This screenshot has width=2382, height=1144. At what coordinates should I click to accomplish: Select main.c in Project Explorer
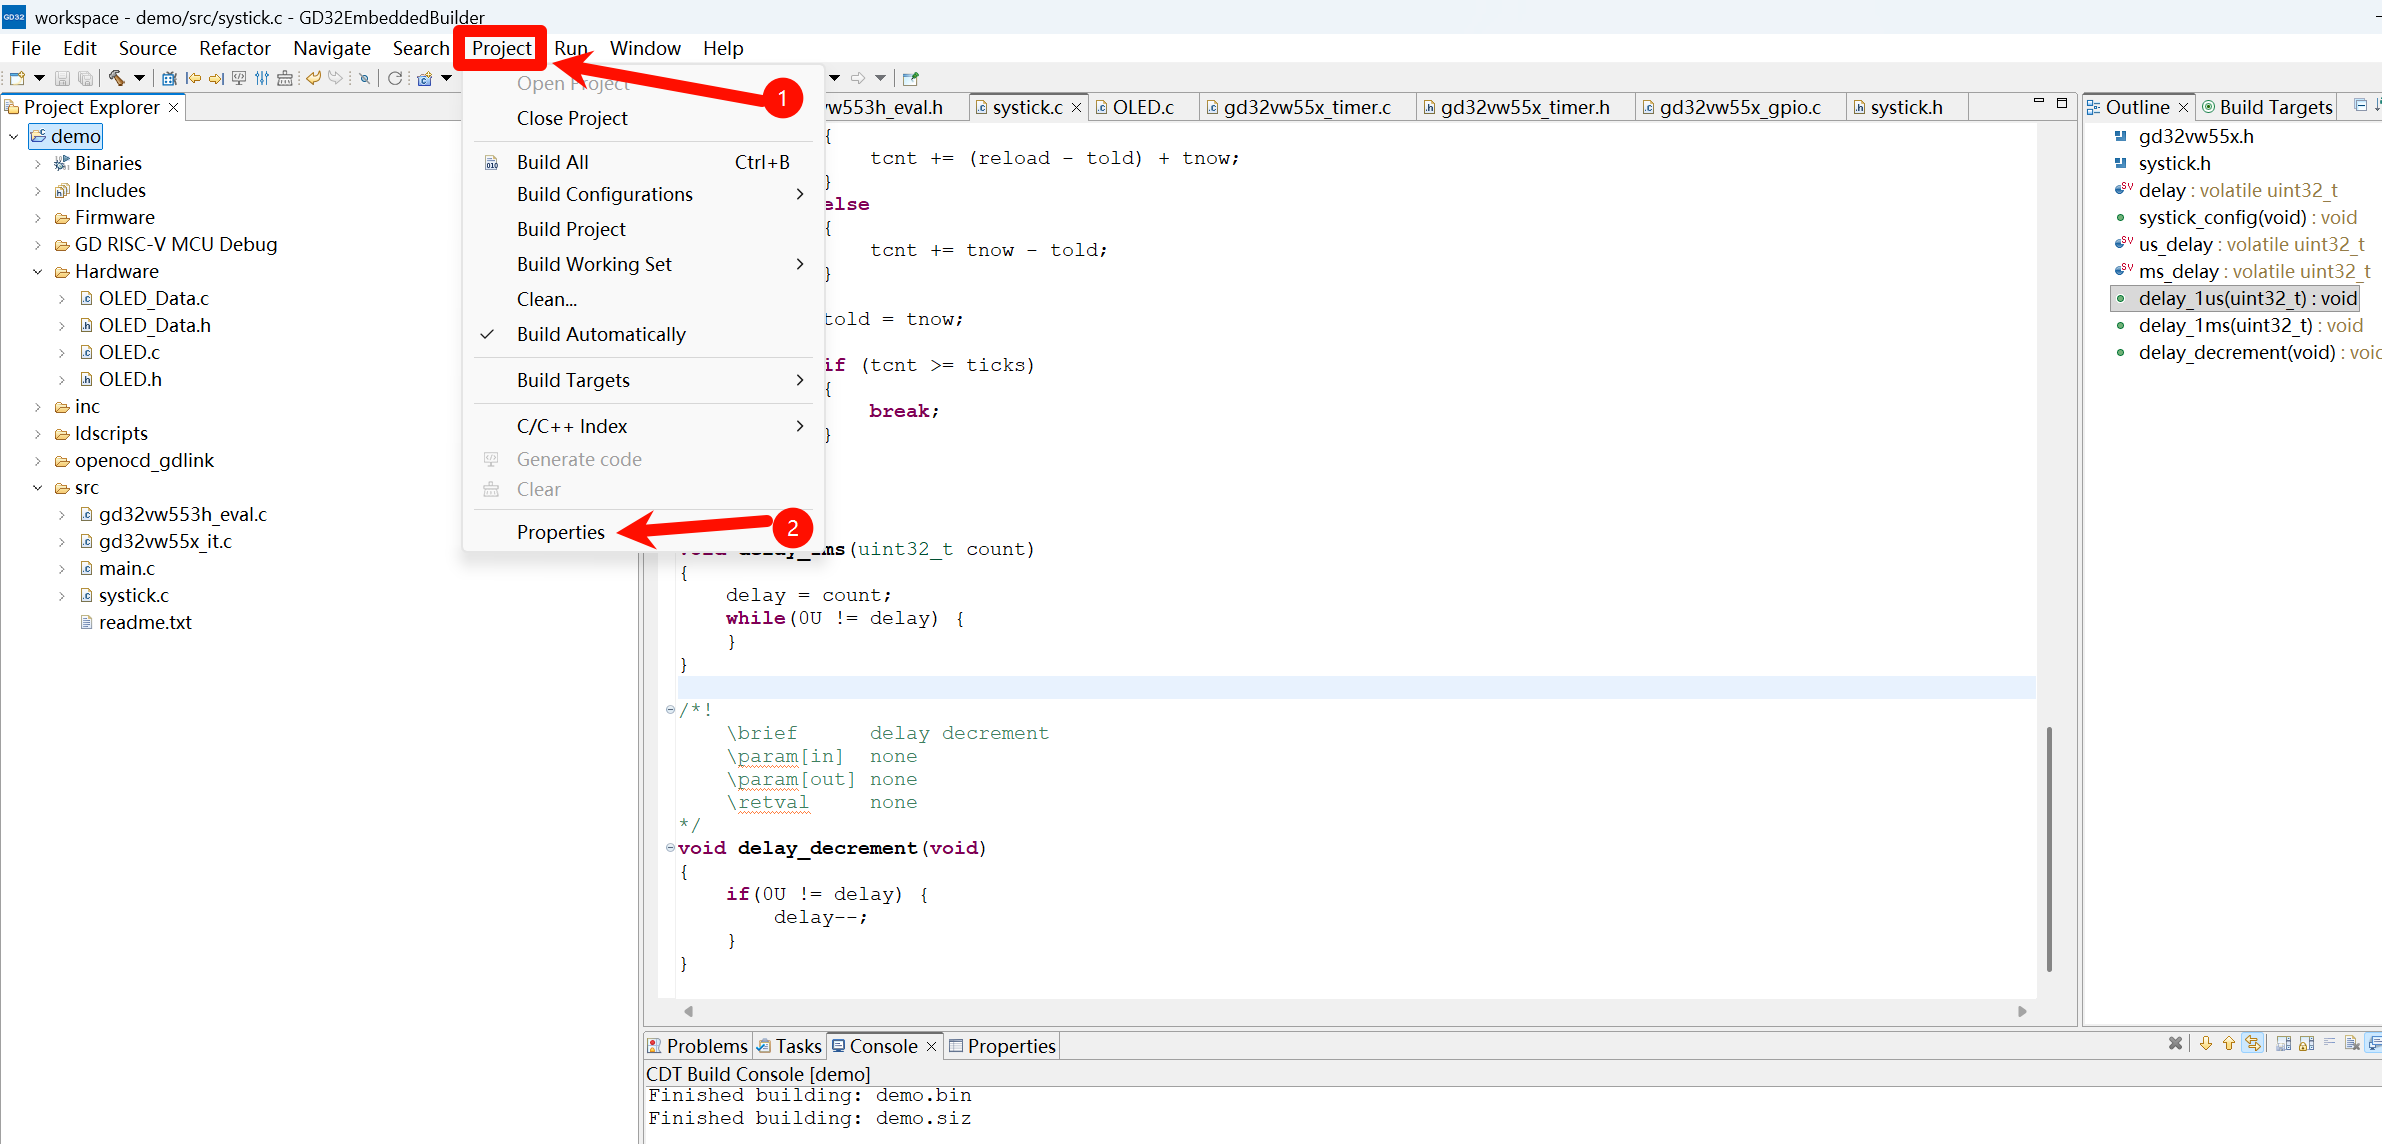(x=126, y=568)
